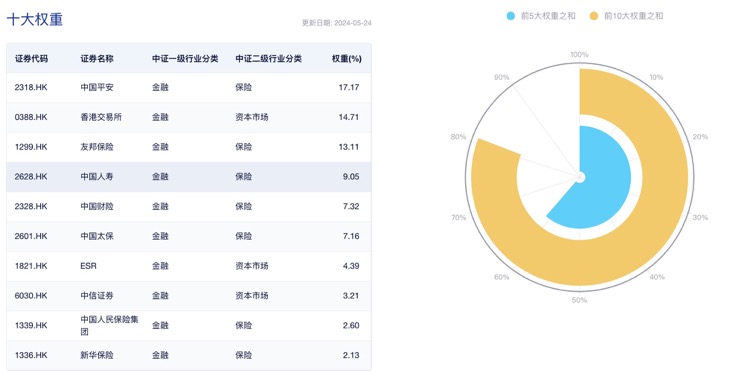The width and height of the screenshot is (730, 376).
Task: Click the 50% axis label on chart
Action: click(x=580, y=300)
